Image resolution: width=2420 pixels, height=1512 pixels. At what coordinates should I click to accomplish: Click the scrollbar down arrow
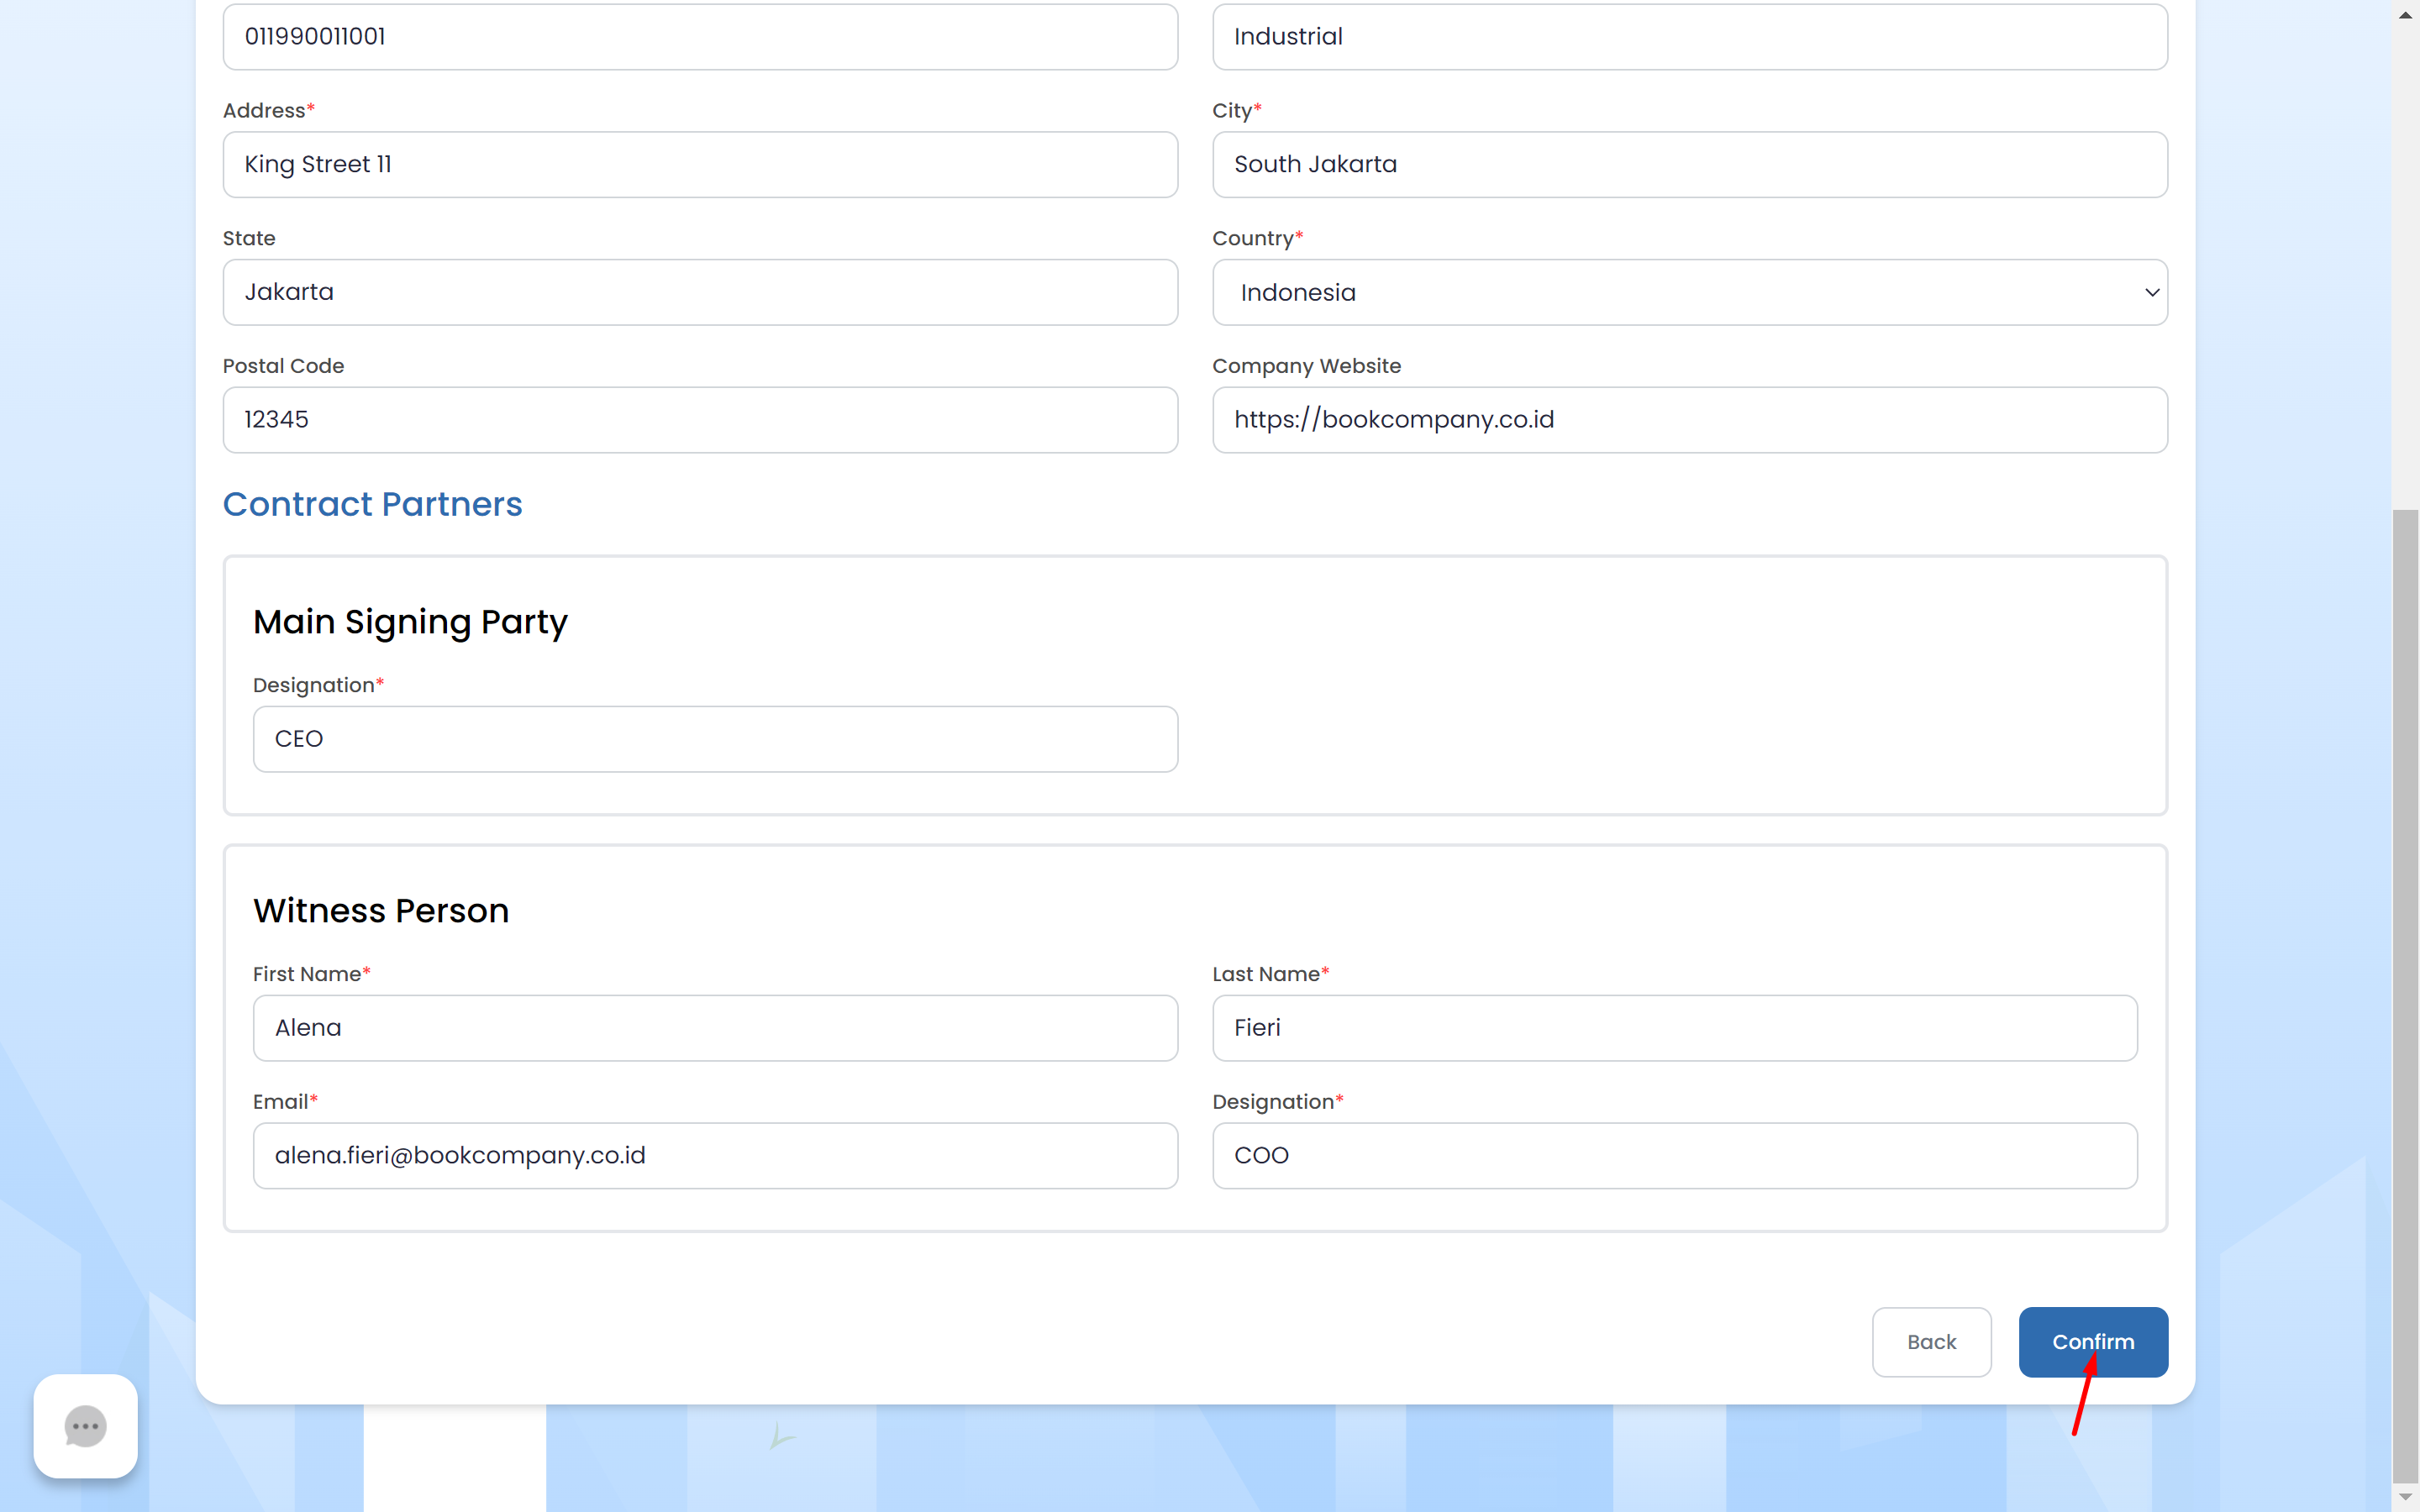tap(2406, 1498)
